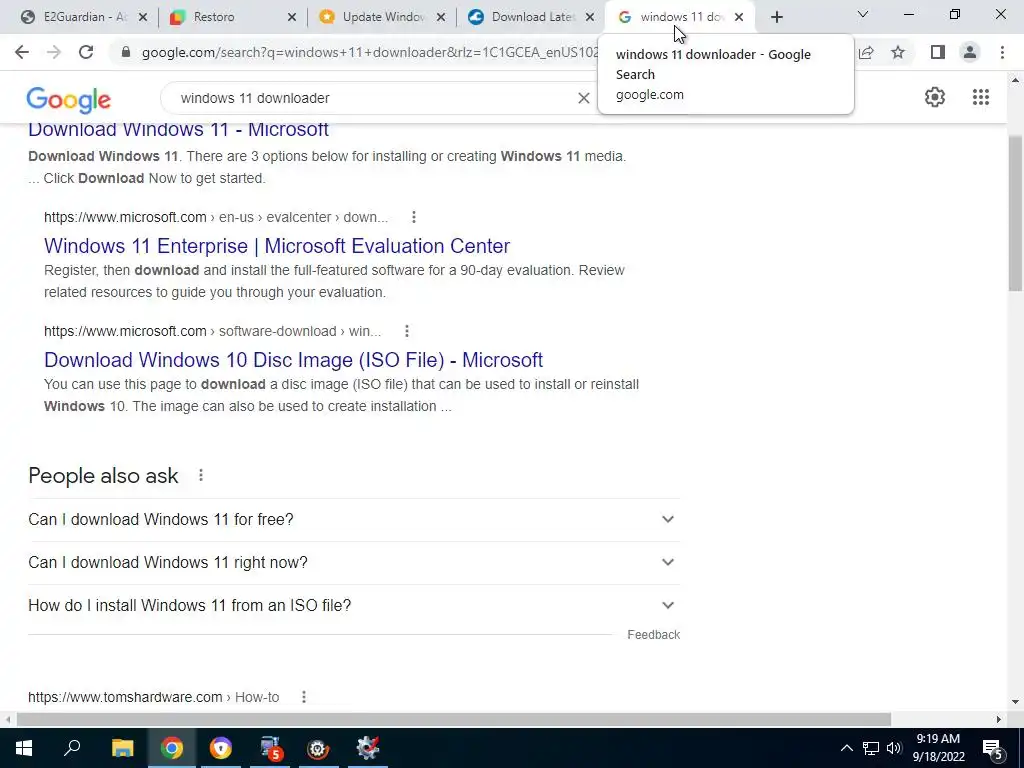Screen dimensions: 1024x768
Task: Open the taskbar clock and date
Action: pos(938,748)
